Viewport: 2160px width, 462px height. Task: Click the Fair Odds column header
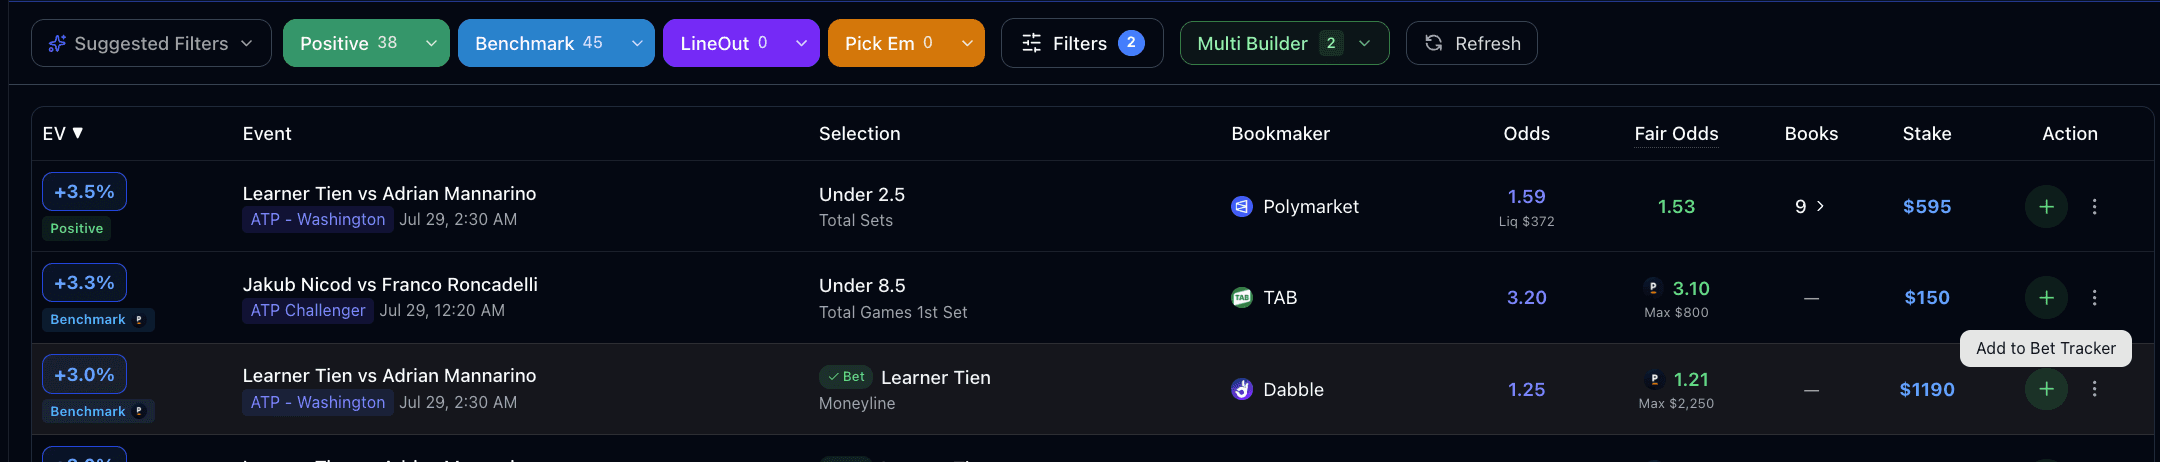tap(1676, 133)
